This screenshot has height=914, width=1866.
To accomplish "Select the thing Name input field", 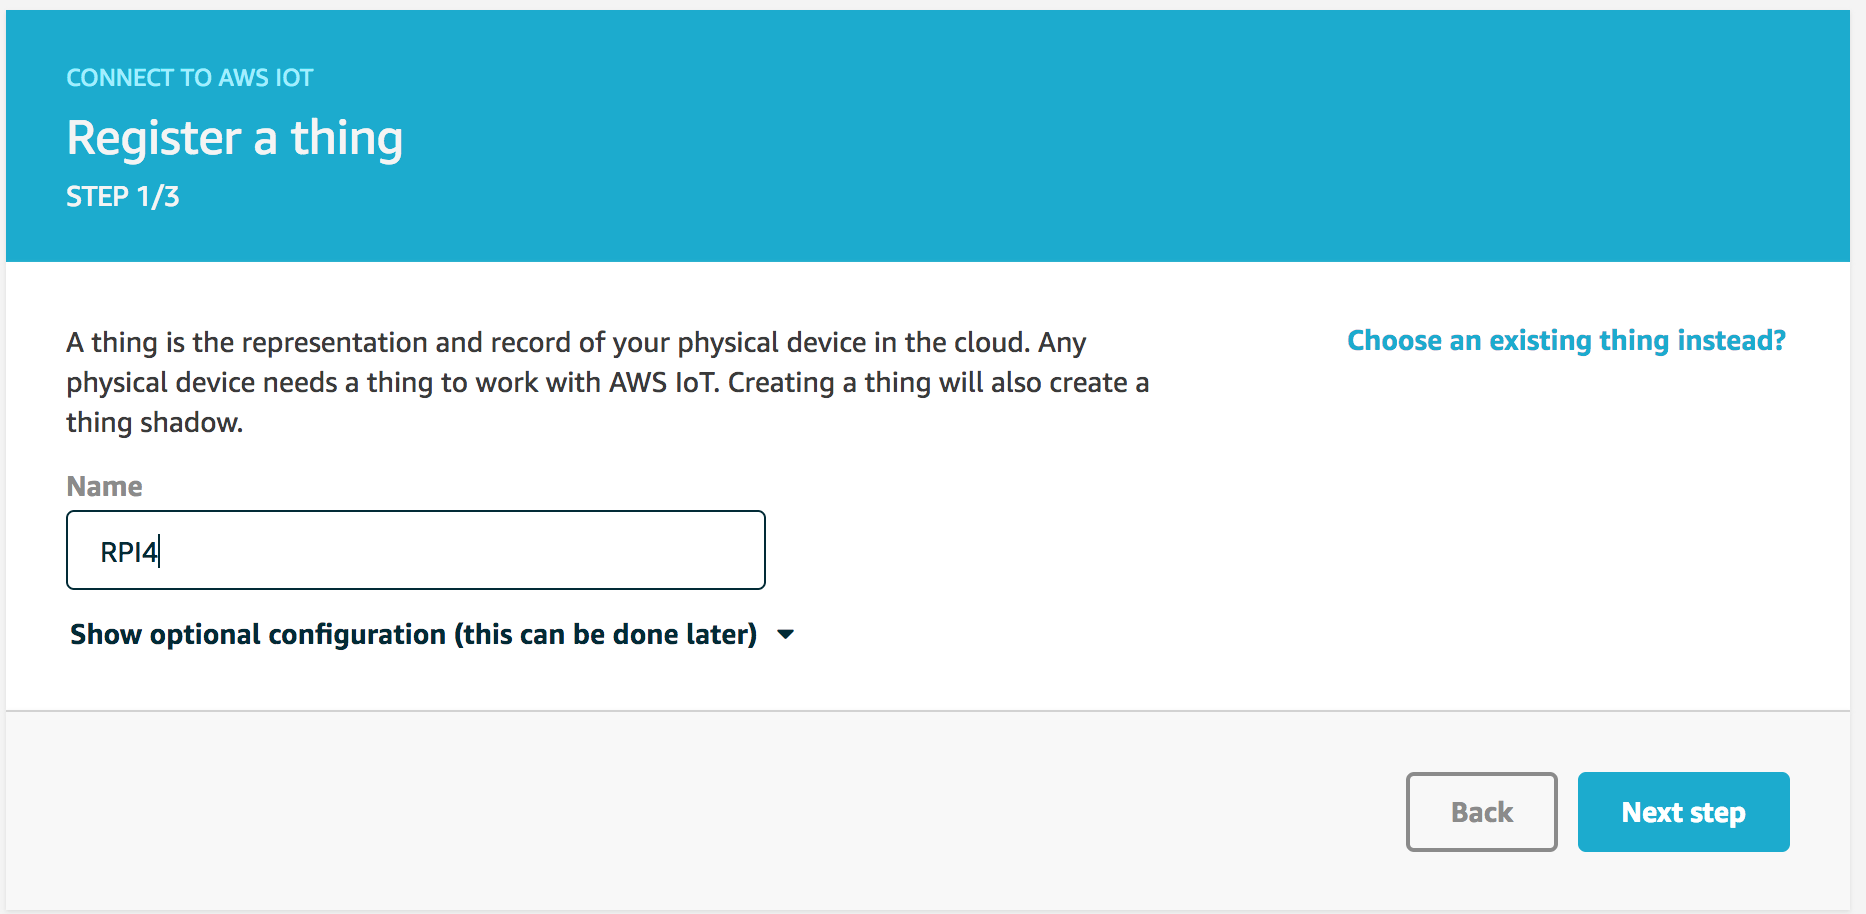I will pyautogui.click(x=415, y=550).
